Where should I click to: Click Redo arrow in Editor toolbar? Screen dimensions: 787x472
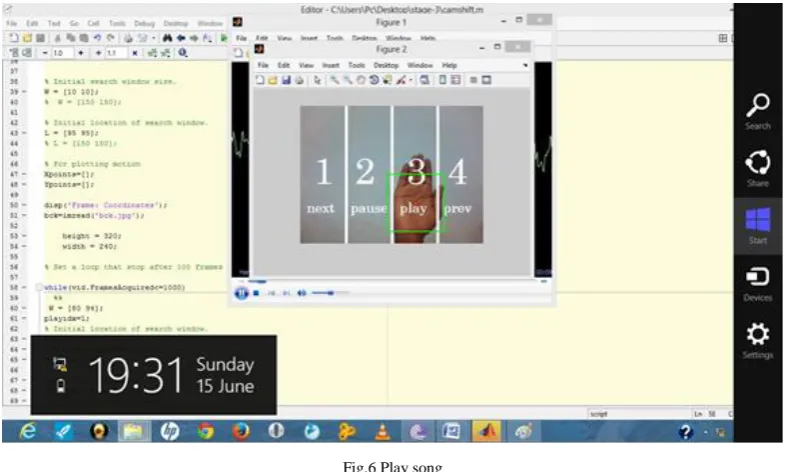click(x=110, y=38)
